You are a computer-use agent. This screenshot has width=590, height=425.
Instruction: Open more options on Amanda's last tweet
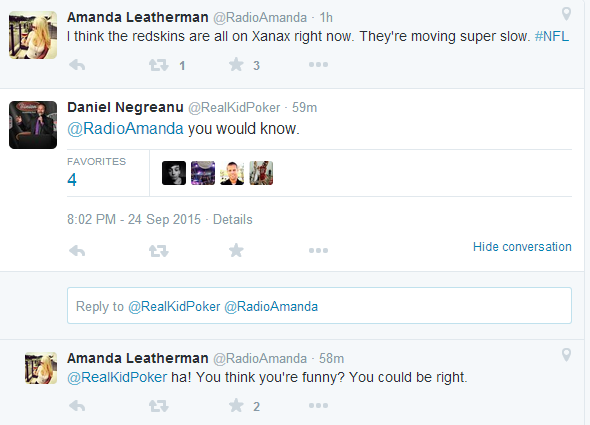(x=318, y=405)
